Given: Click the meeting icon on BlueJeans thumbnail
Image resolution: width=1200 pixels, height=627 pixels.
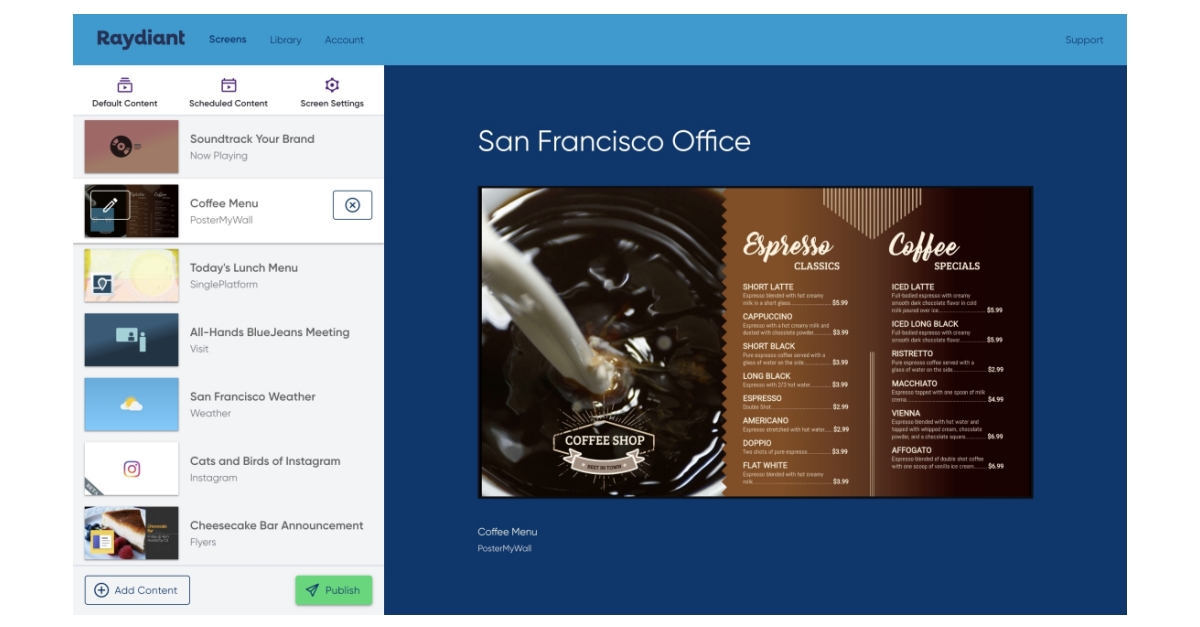Looking at the screenshot, I should click(131, 340).
